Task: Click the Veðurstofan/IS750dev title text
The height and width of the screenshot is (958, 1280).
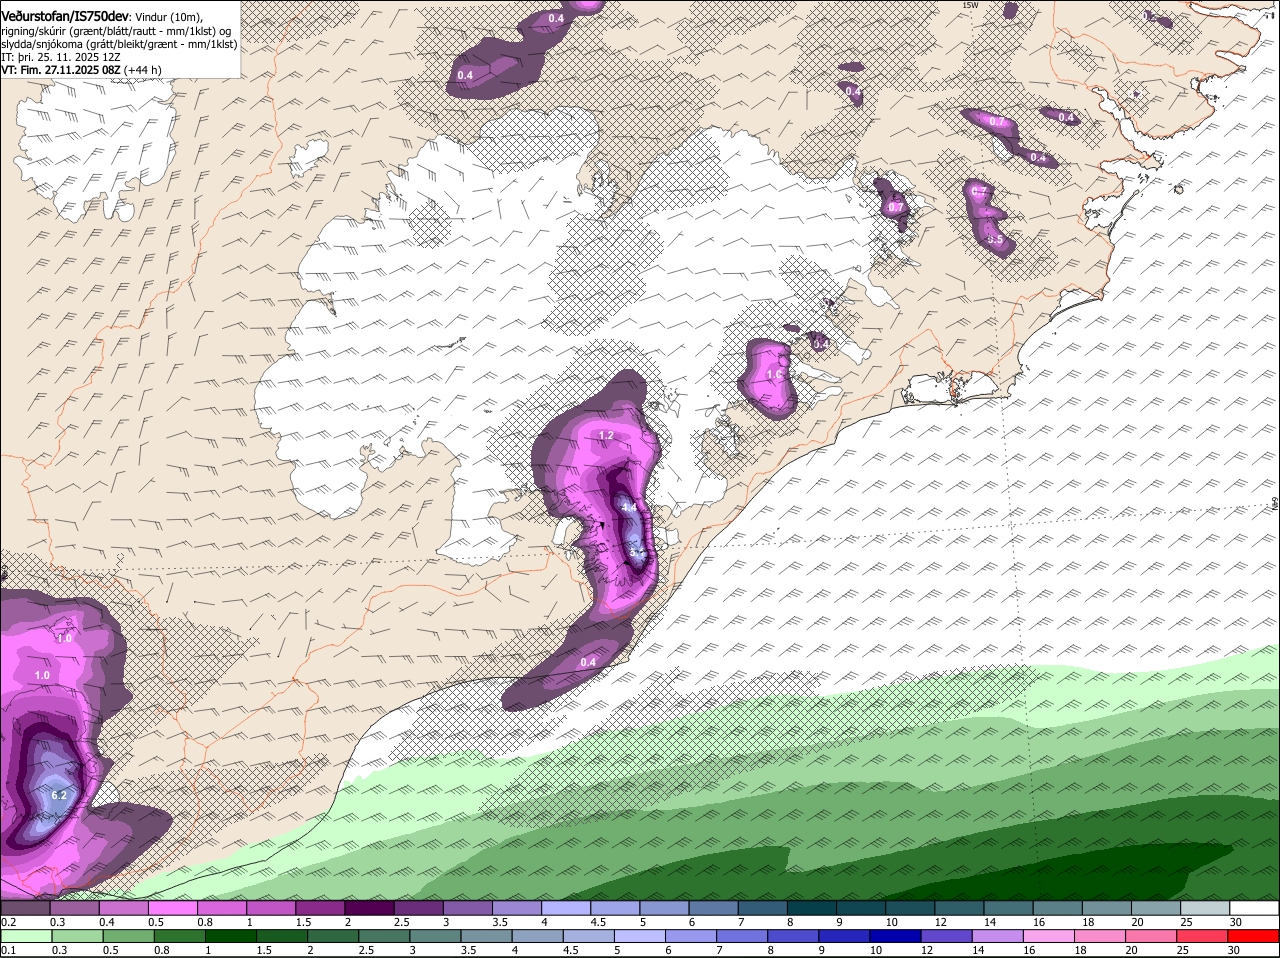Action: coord(65,18)
